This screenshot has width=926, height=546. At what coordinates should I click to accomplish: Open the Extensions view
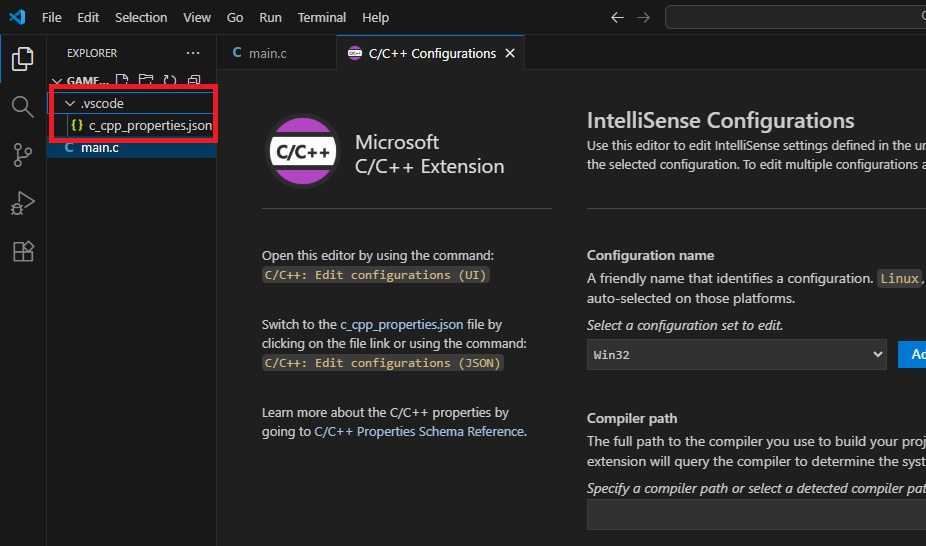[22, 251]
